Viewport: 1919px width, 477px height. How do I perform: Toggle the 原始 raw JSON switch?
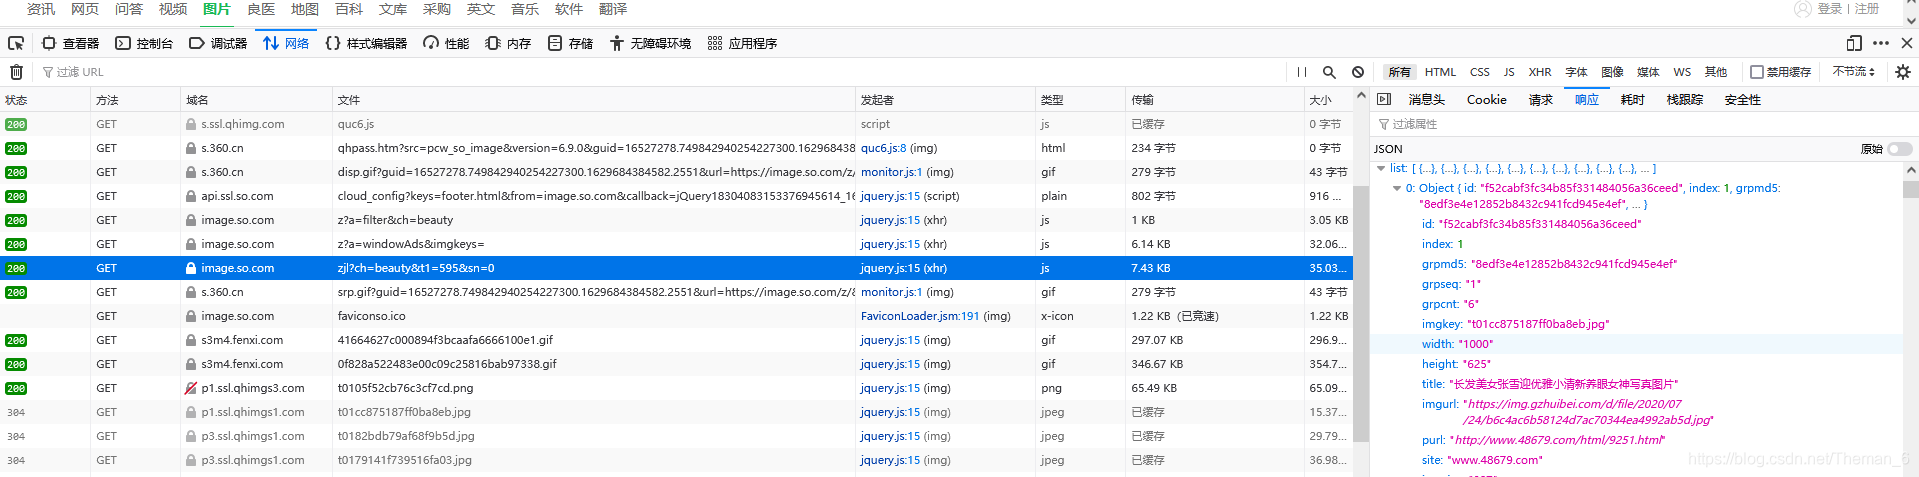pyautogui.click(x=1900, y=149)
